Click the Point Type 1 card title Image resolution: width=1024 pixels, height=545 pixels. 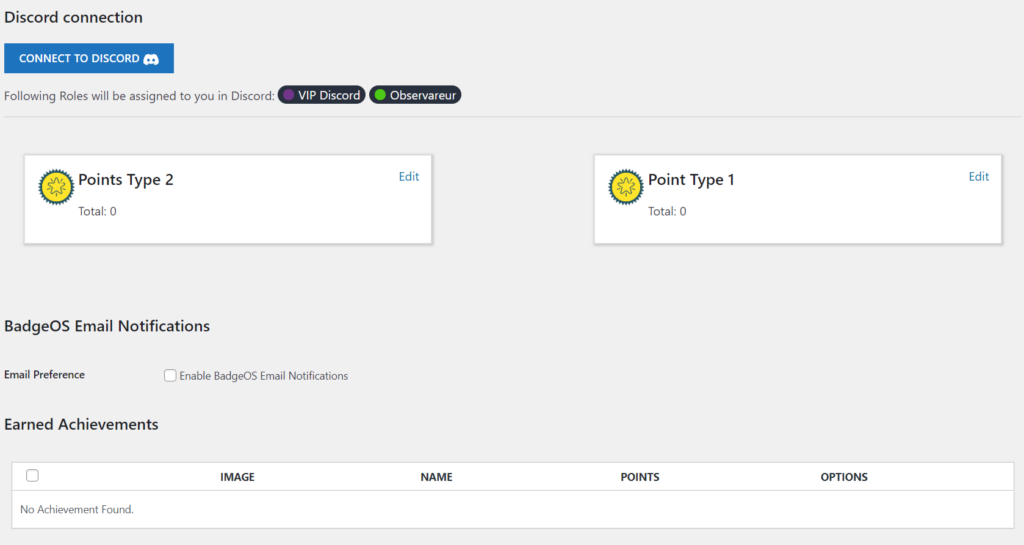coord(691,179)
